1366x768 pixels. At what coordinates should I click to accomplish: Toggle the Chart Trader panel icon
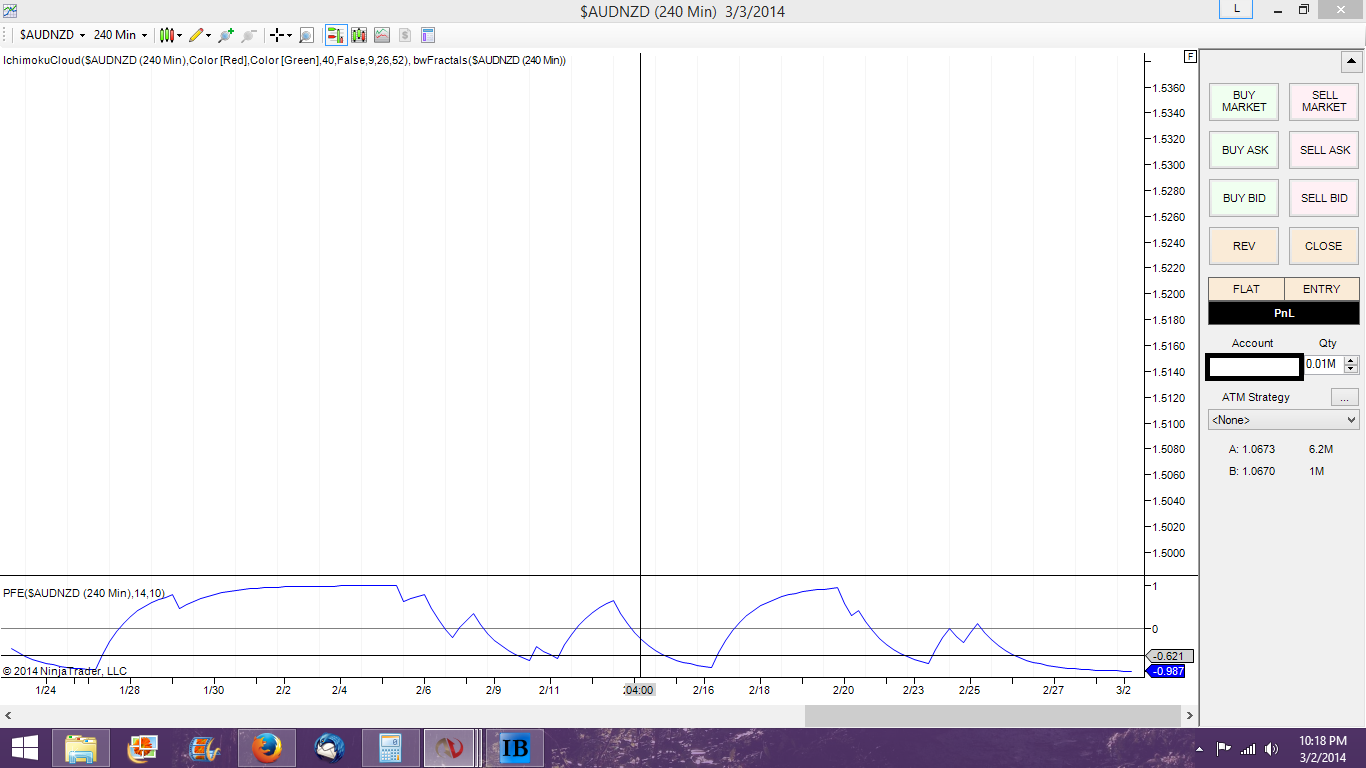click(335, 35)
